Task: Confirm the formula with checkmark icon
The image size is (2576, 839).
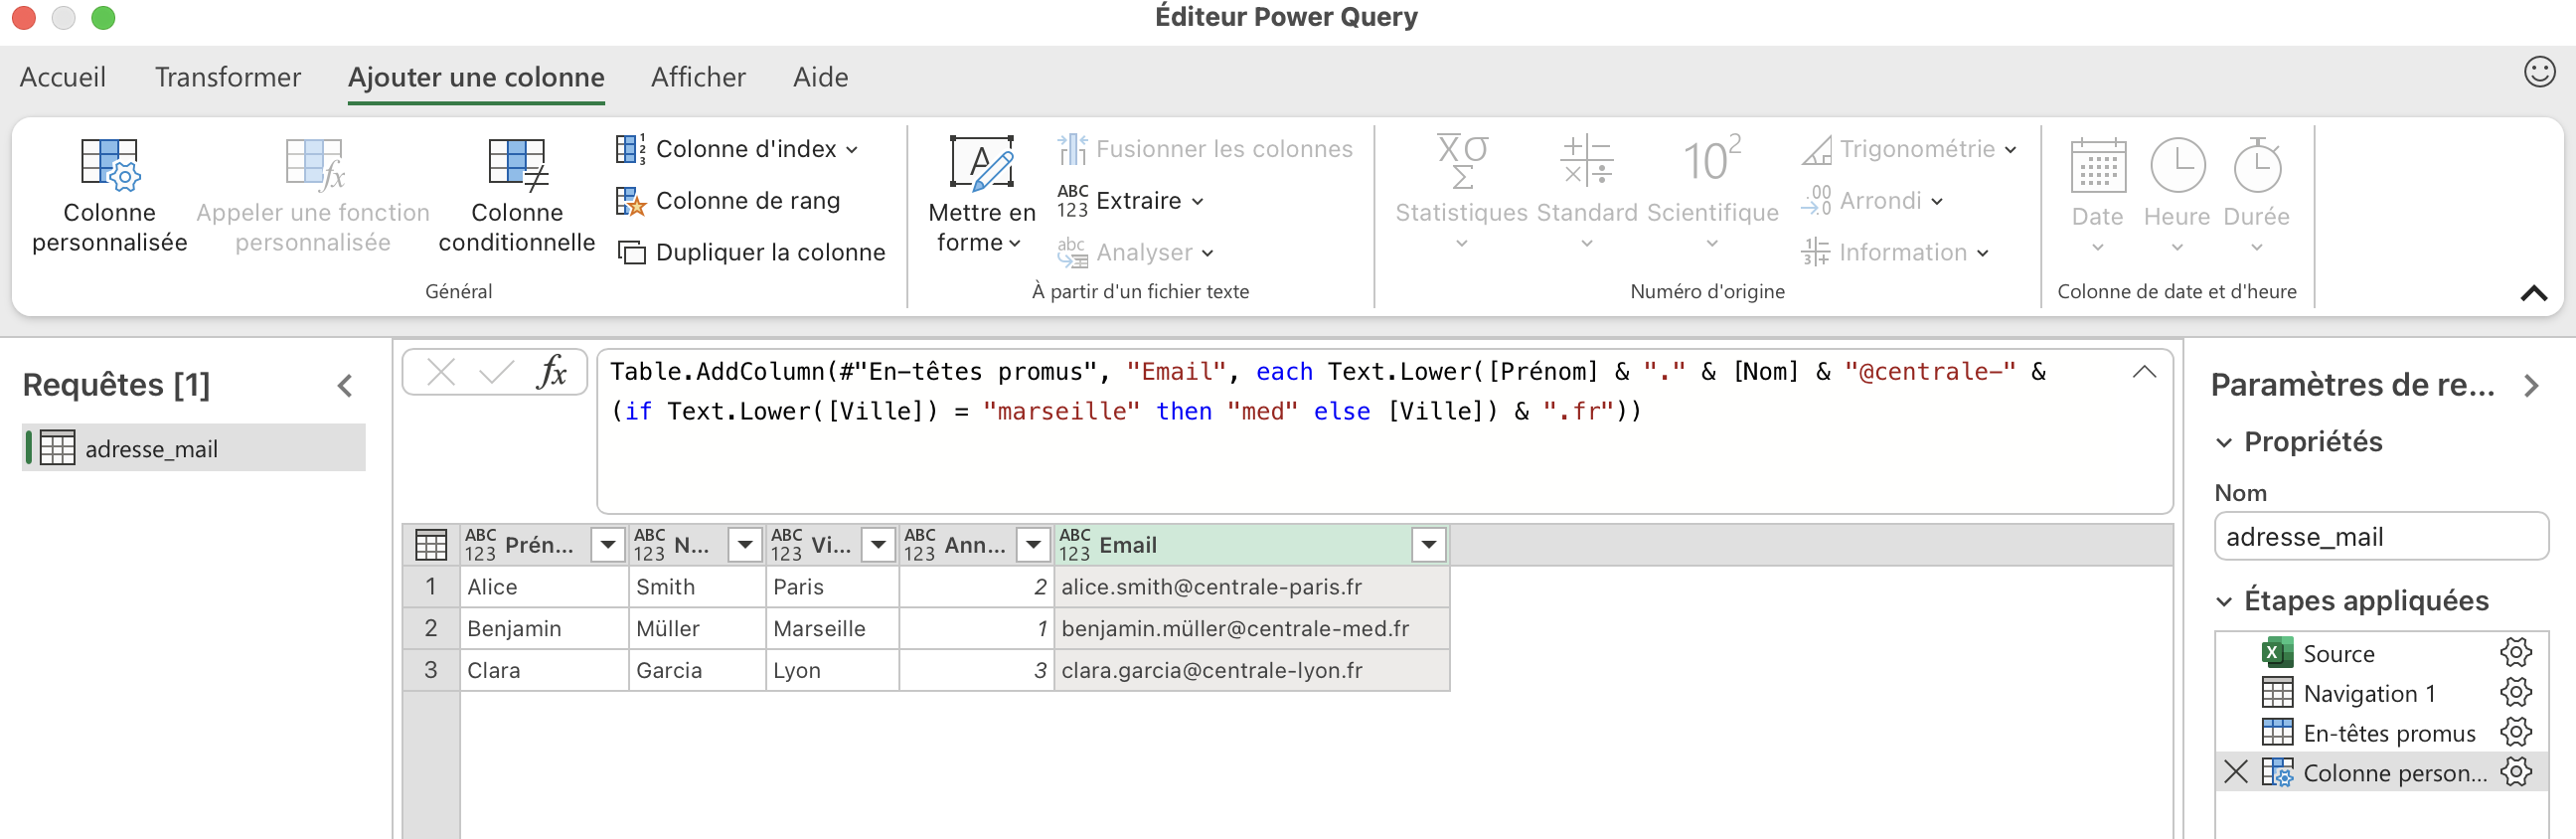Action: [496, 373]
